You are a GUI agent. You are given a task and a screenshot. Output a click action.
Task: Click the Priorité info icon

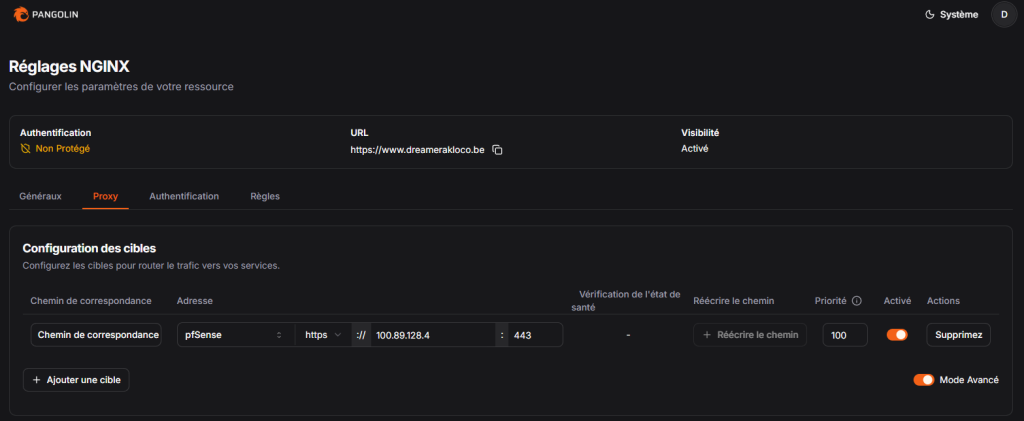point(857,300)
